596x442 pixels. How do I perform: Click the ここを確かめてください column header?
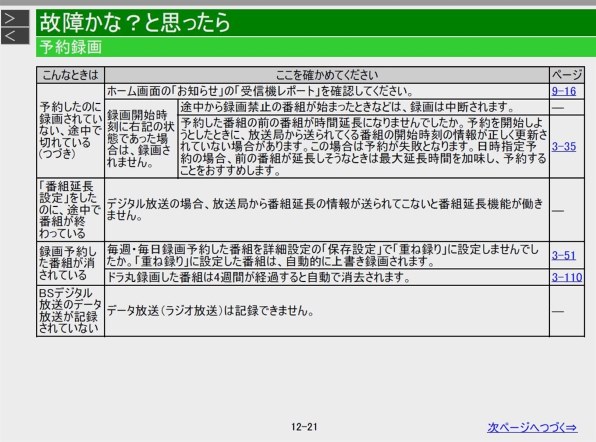(327, 75)
